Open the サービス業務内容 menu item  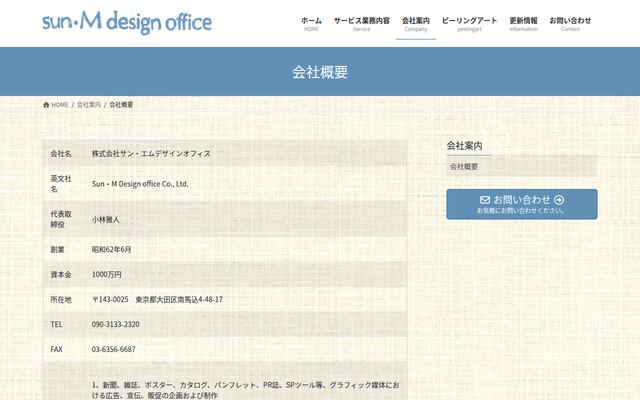pyautogui.click(x=362, y=24)
